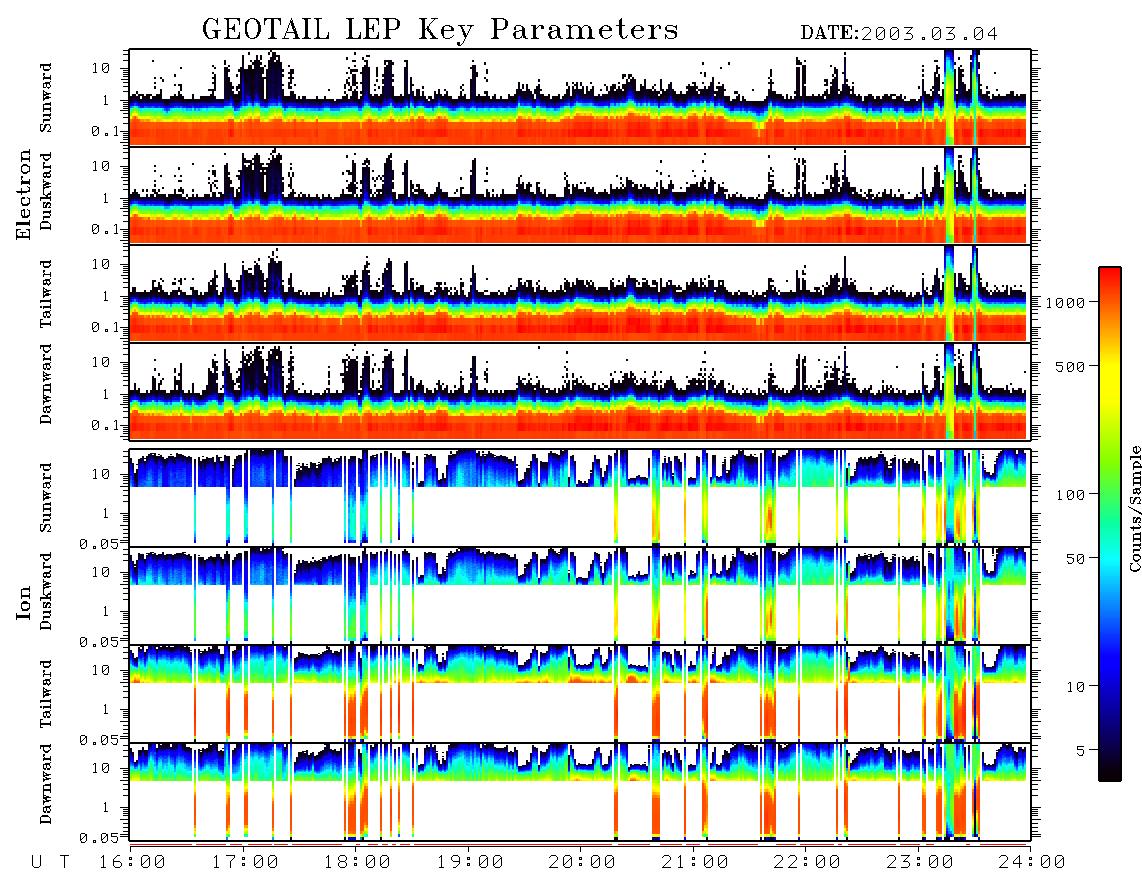Select the Ion Duskward panel label
This screenshot has width=1142, height=880.
click(46, 591)
